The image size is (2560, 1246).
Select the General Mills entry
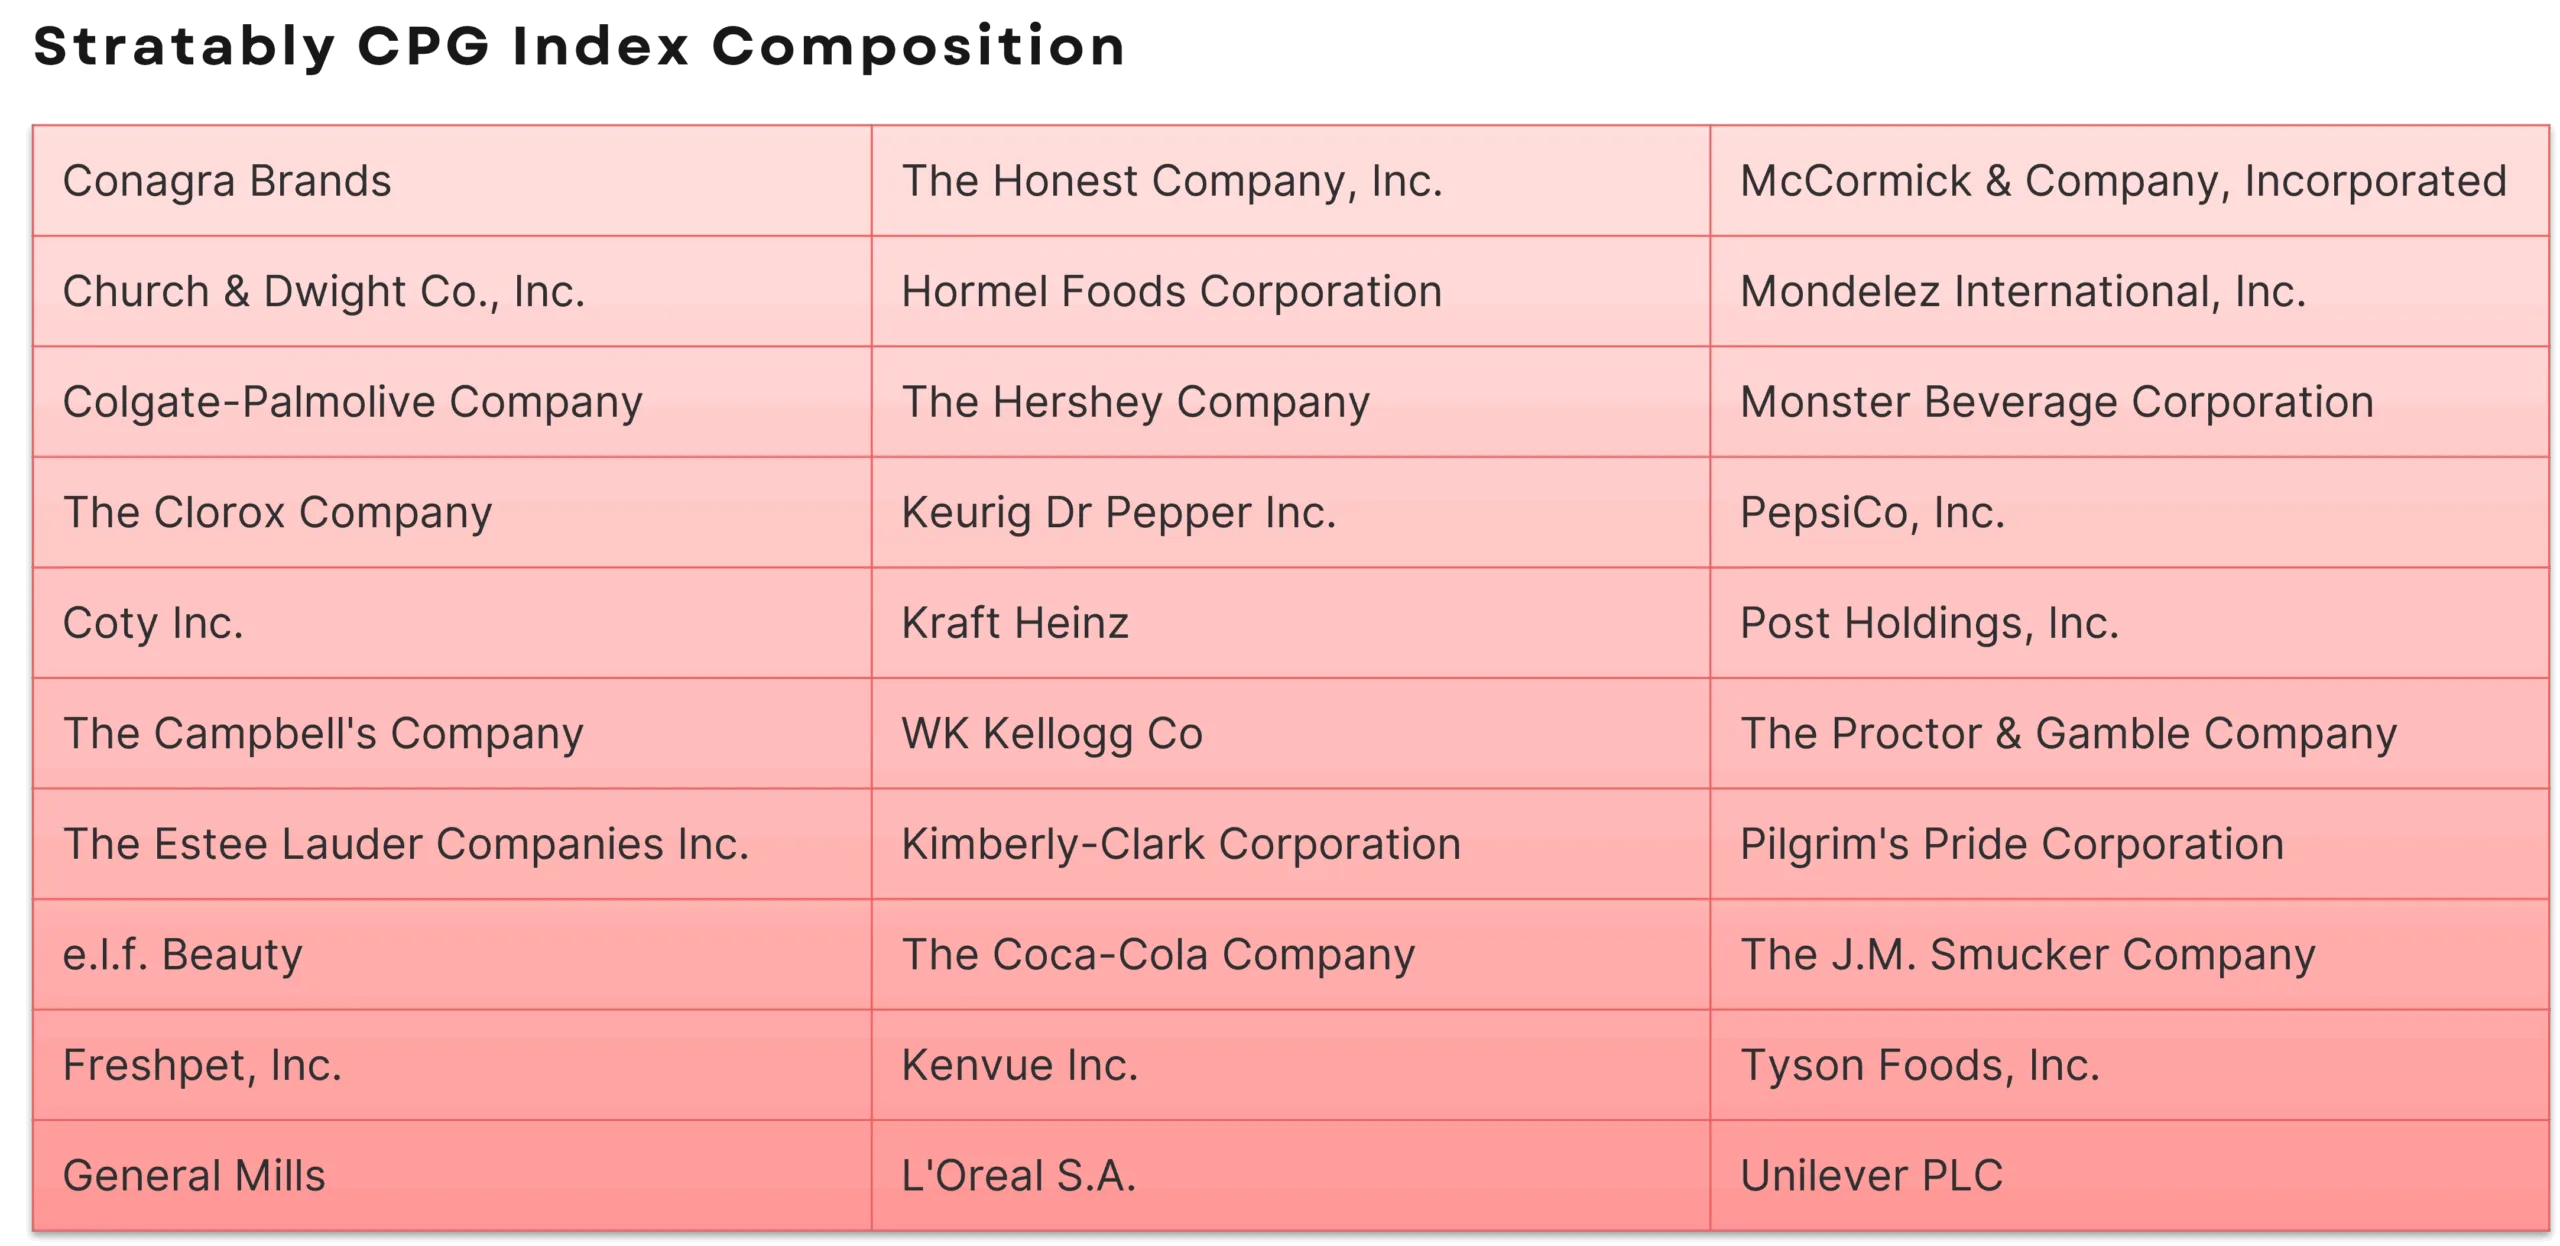tap(194, 1176)
